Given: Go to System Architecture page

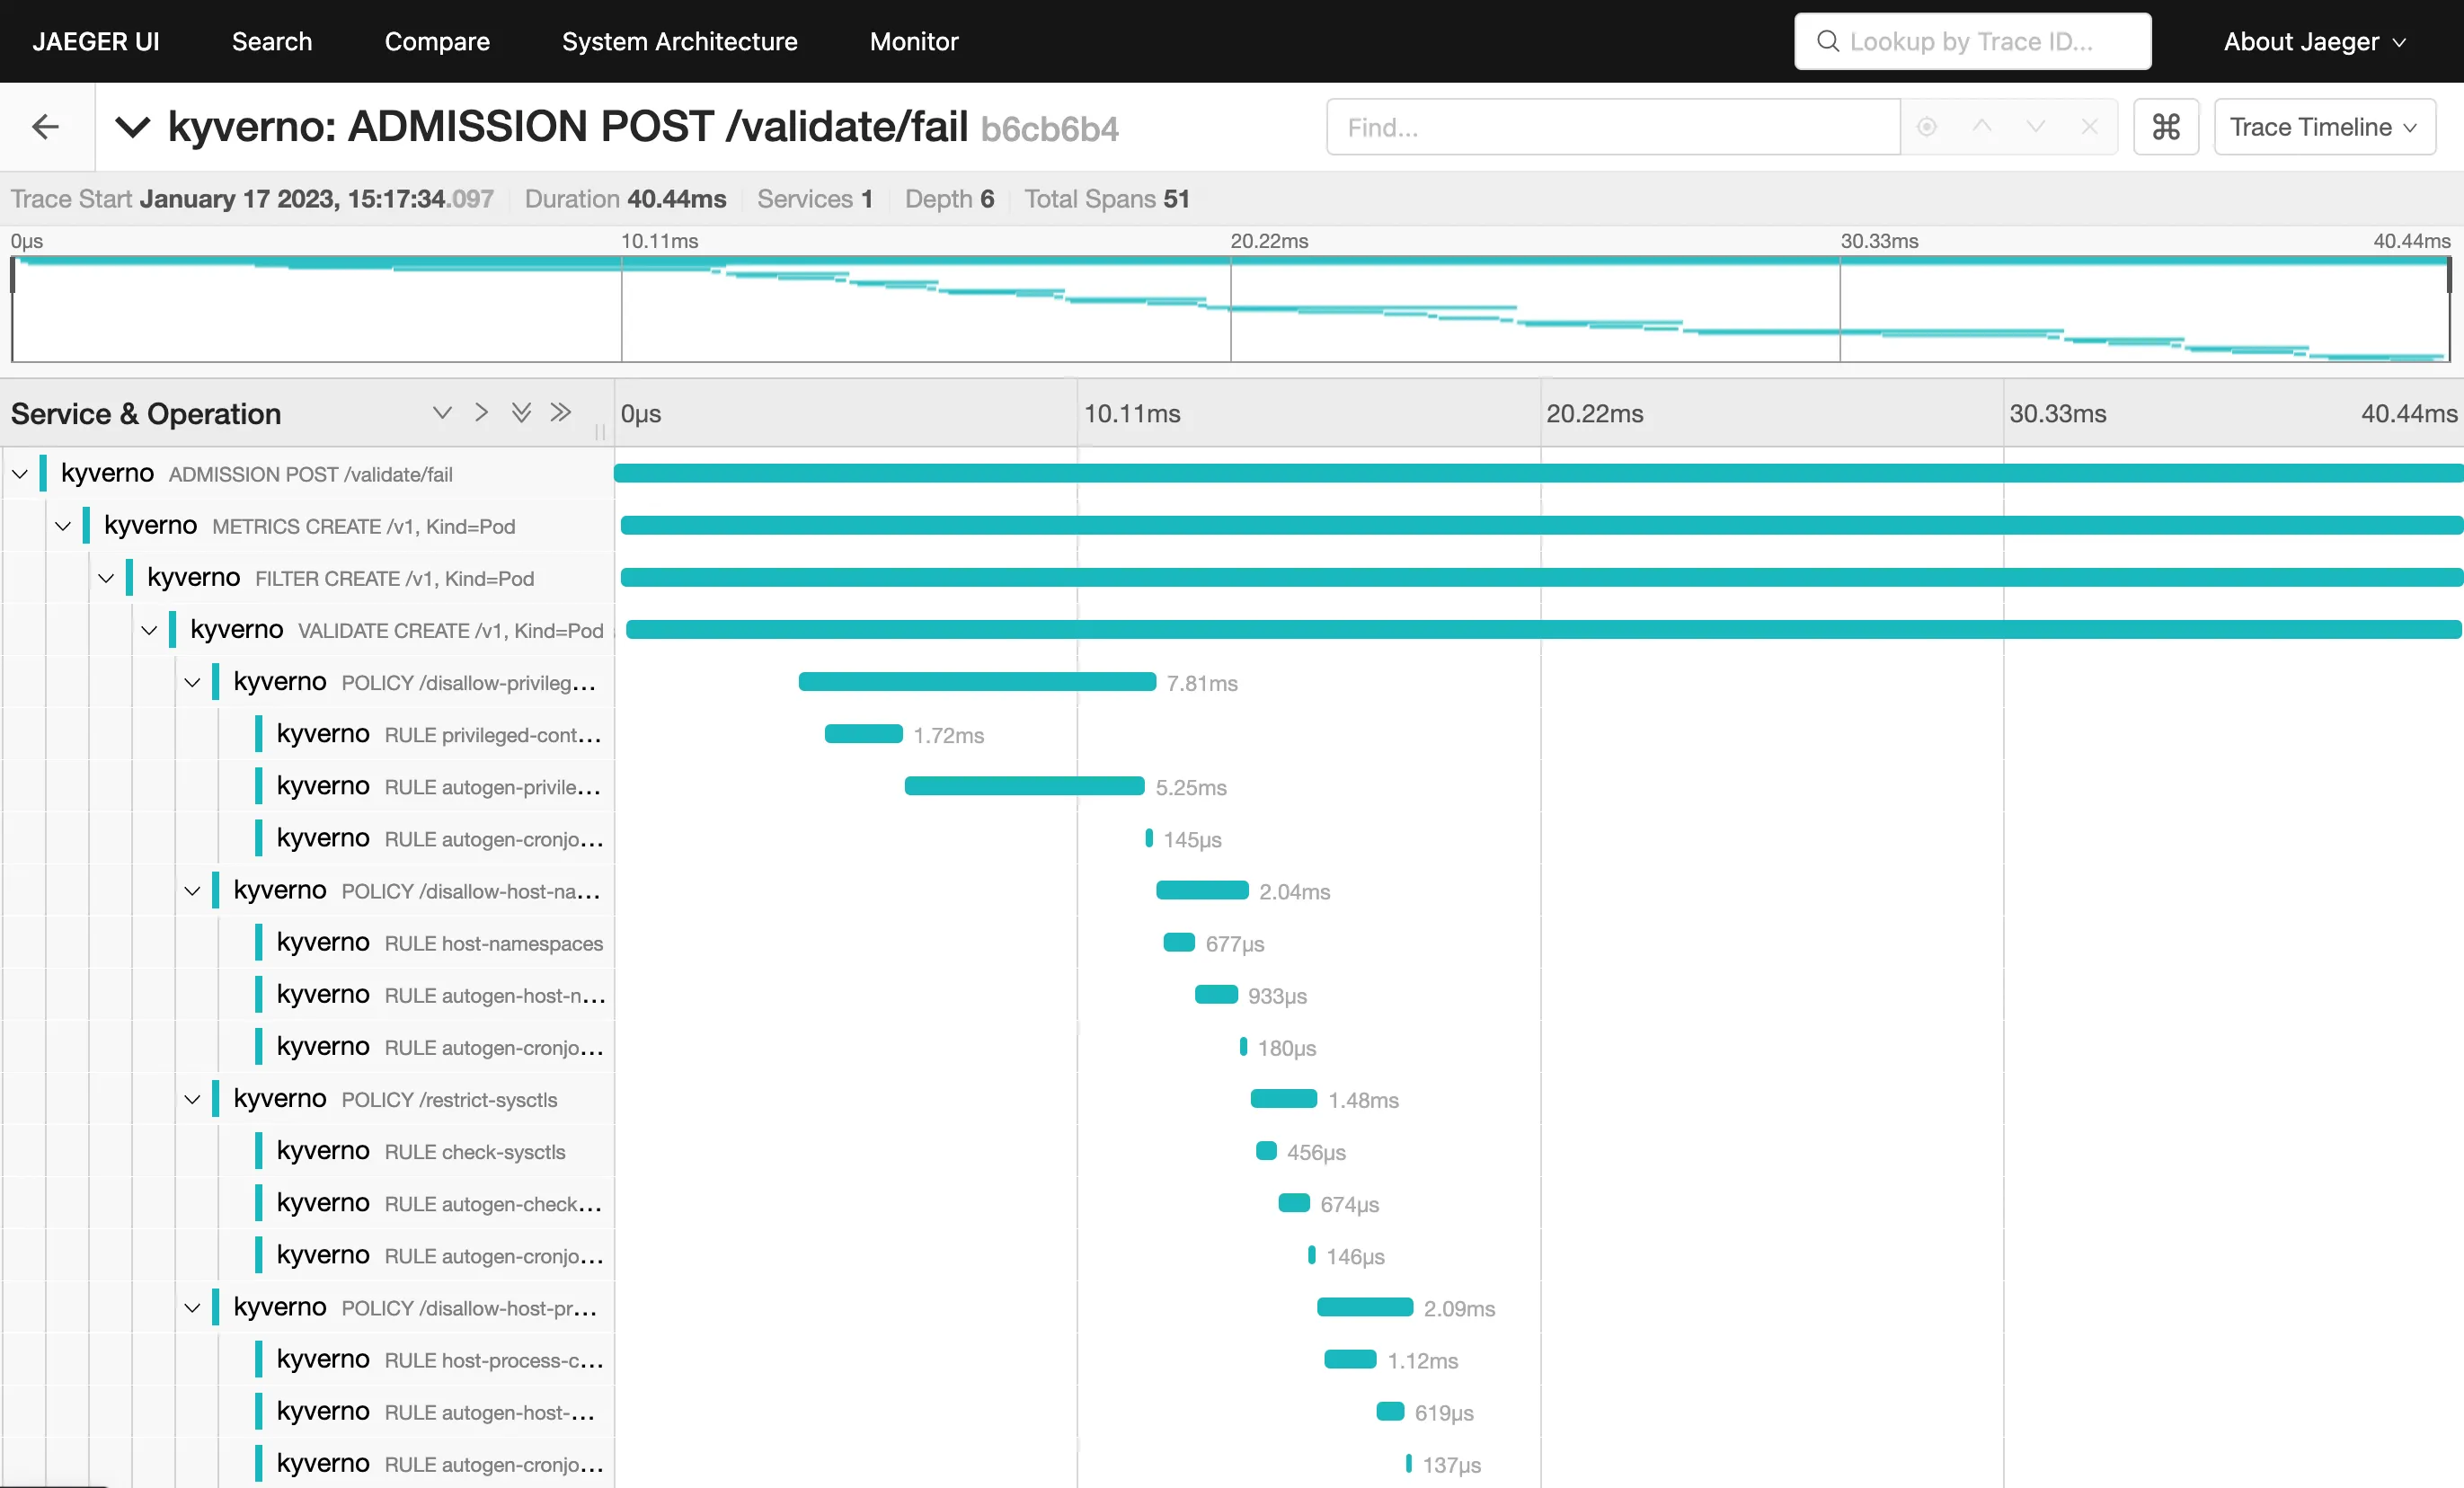Looking at the screenshot, I should click(679, 41).
